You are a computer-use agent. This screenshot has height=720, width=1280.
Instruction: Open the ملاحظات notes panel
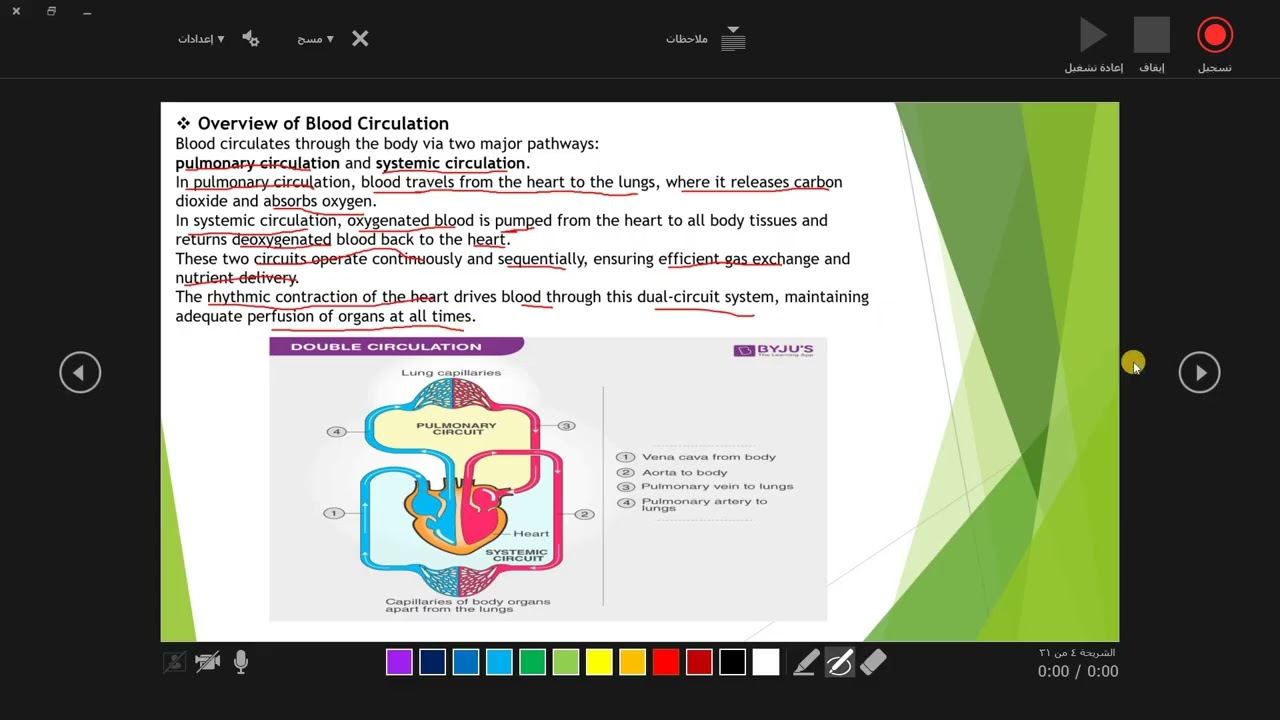[706, 39]
